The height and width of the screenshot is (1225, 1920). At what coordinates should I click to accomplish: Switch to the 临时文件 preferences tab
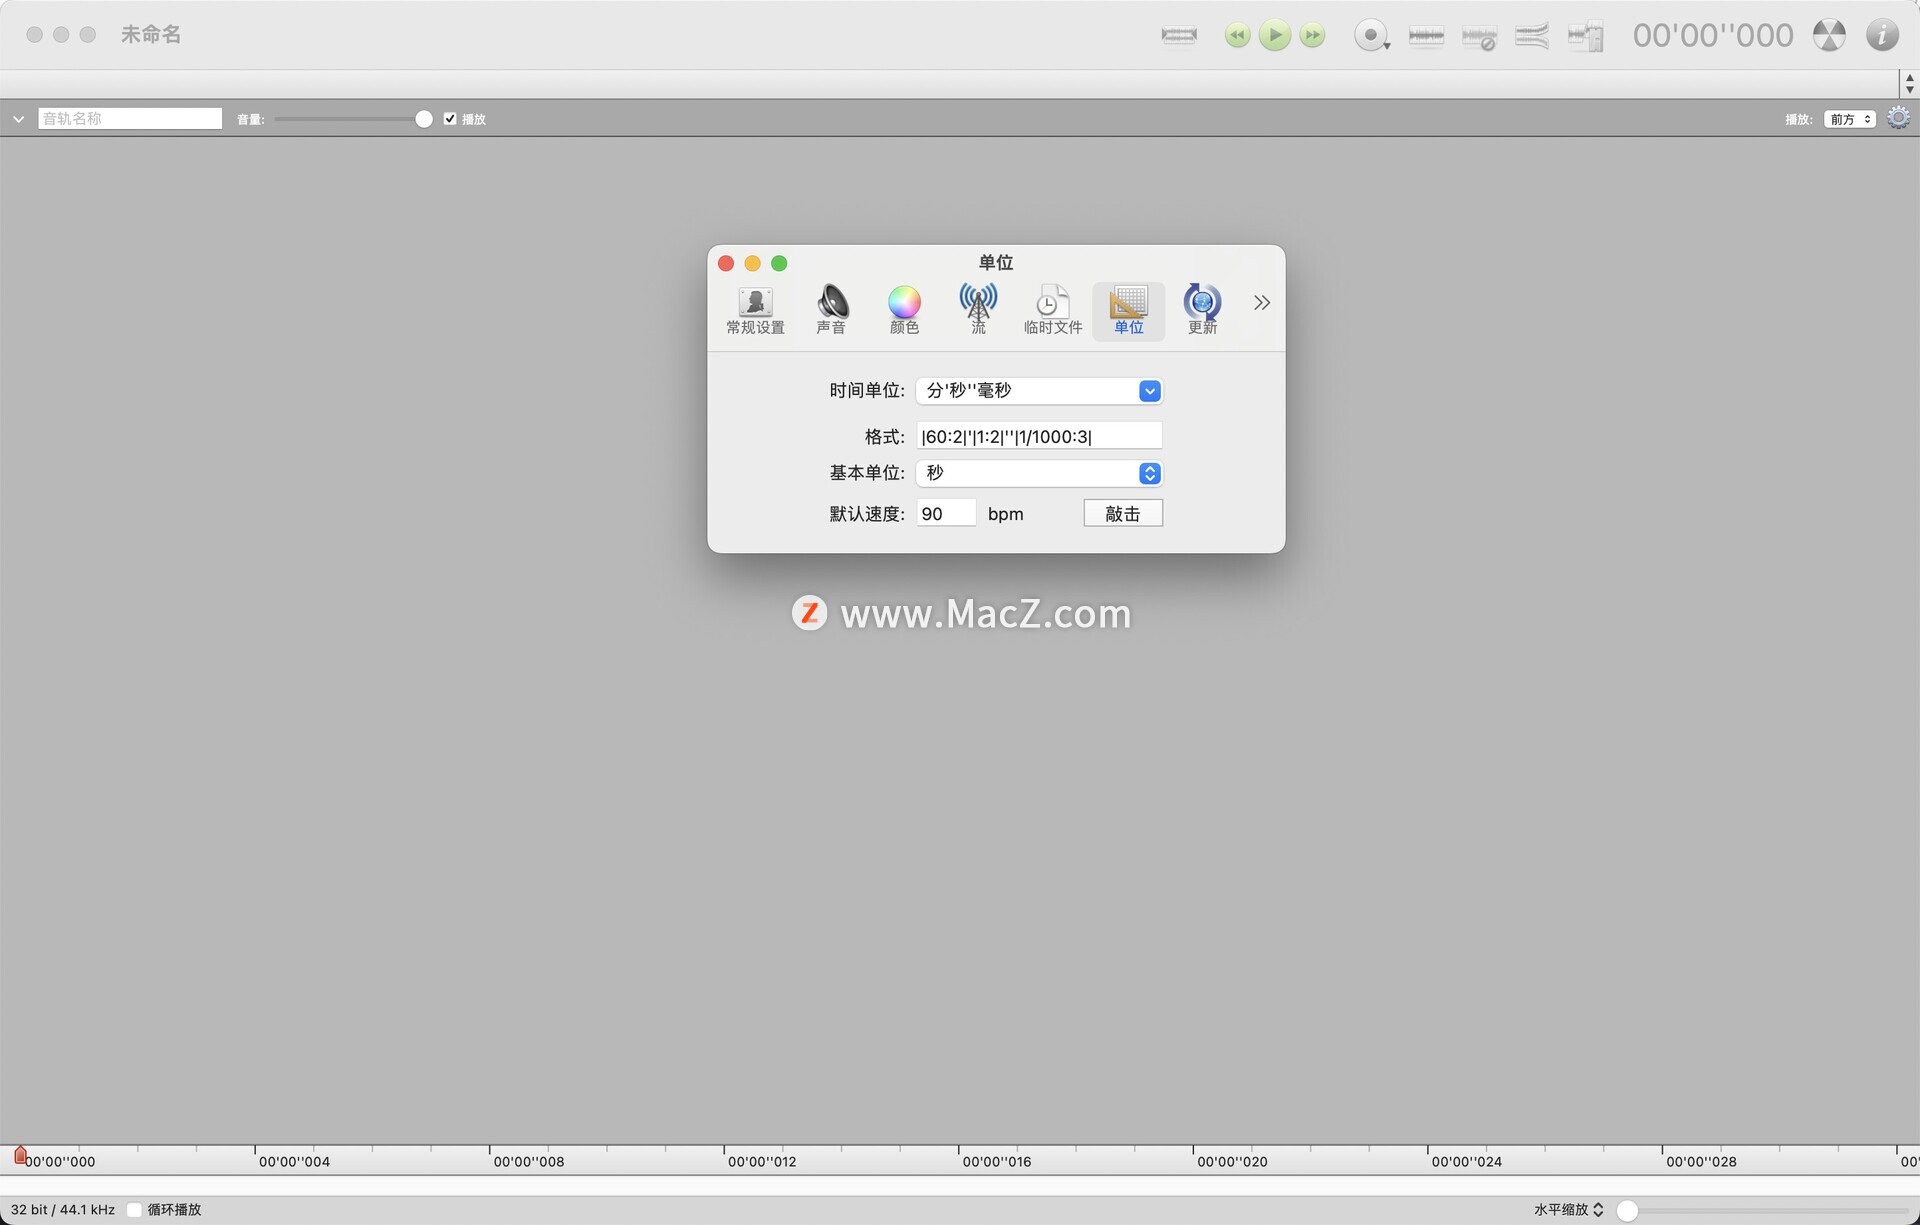click(x=1053, y=311)
